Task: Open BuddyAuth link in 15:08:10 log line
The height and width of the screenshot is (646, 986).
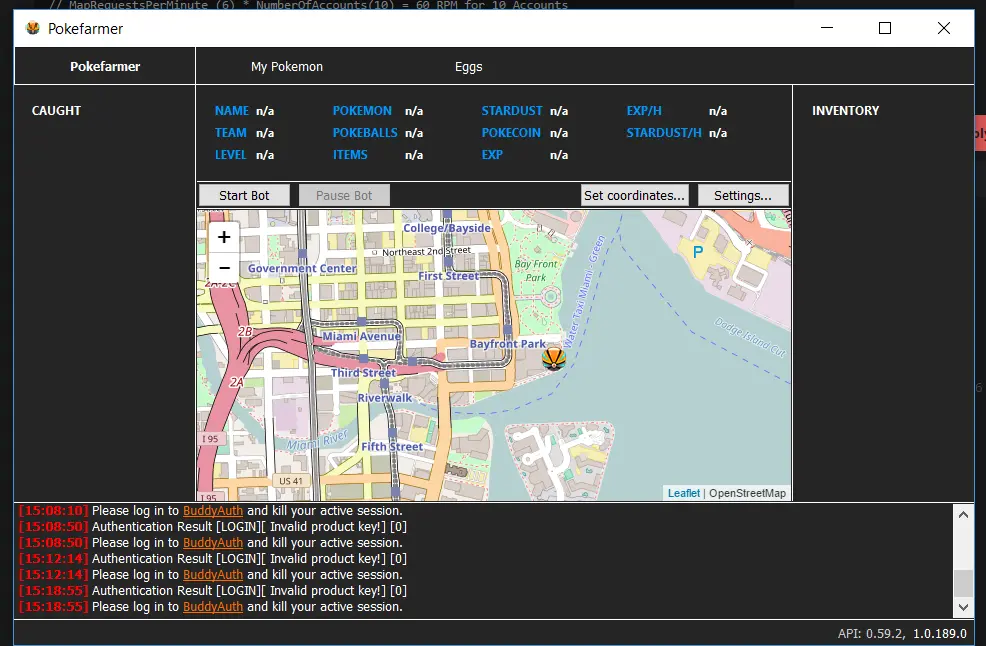Action: (x=213, y=511)
